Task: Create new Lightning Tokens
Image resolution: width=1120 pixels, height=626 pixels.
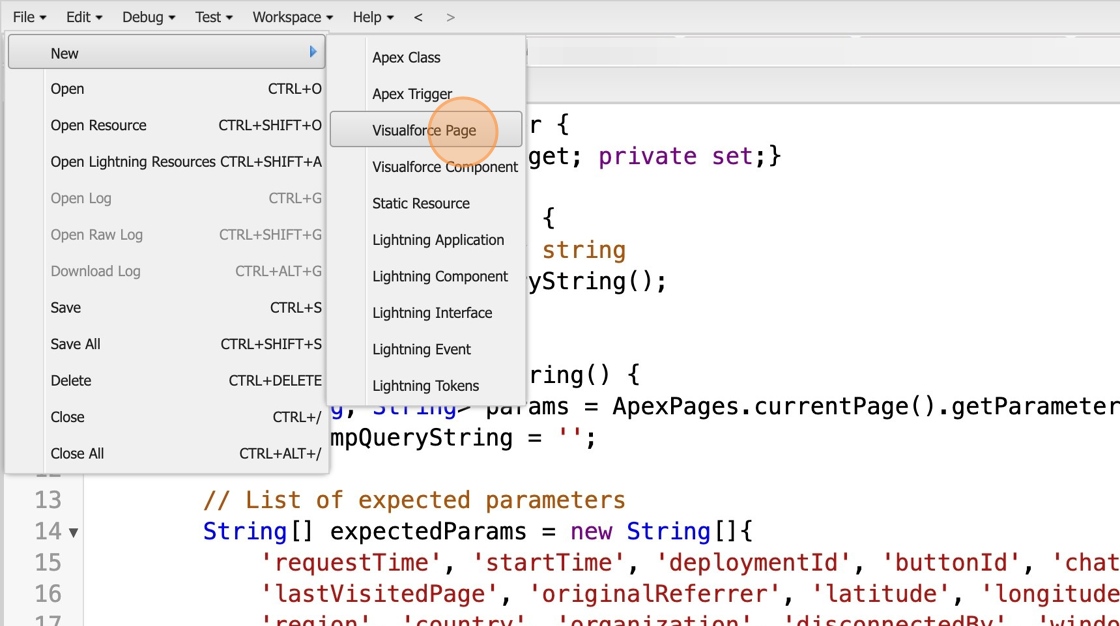Action: point(426,385)
